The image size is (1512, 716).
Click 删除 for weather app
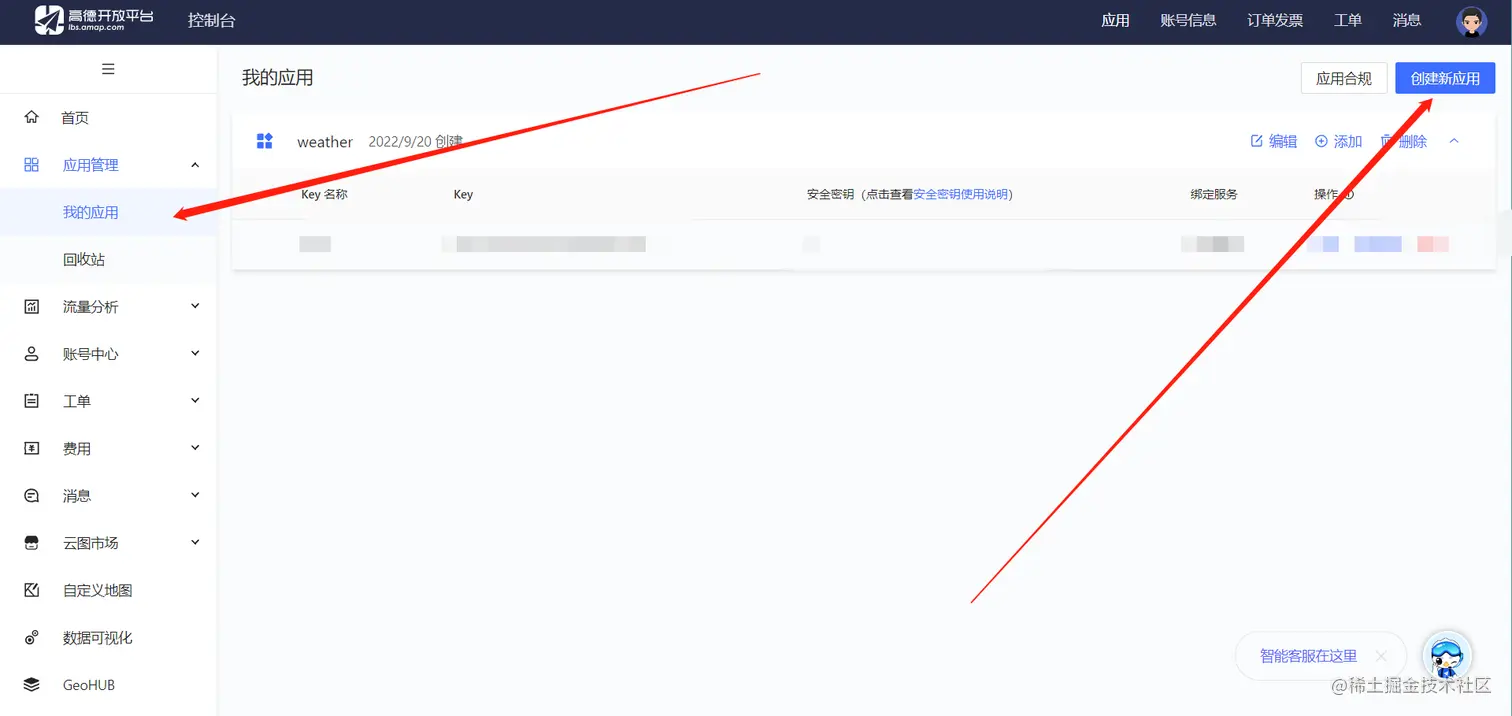pos(1412,141)
